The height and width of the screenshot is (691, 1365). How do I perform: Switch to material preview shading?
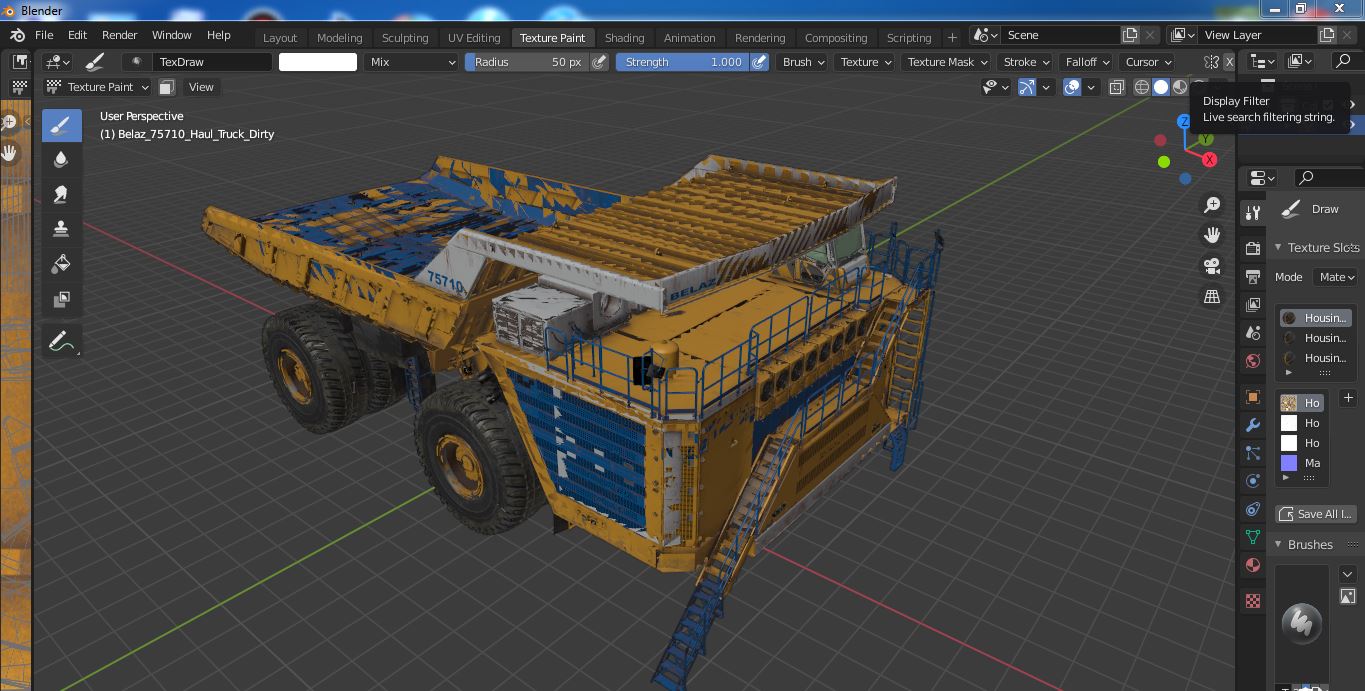tap(1180, 87)
